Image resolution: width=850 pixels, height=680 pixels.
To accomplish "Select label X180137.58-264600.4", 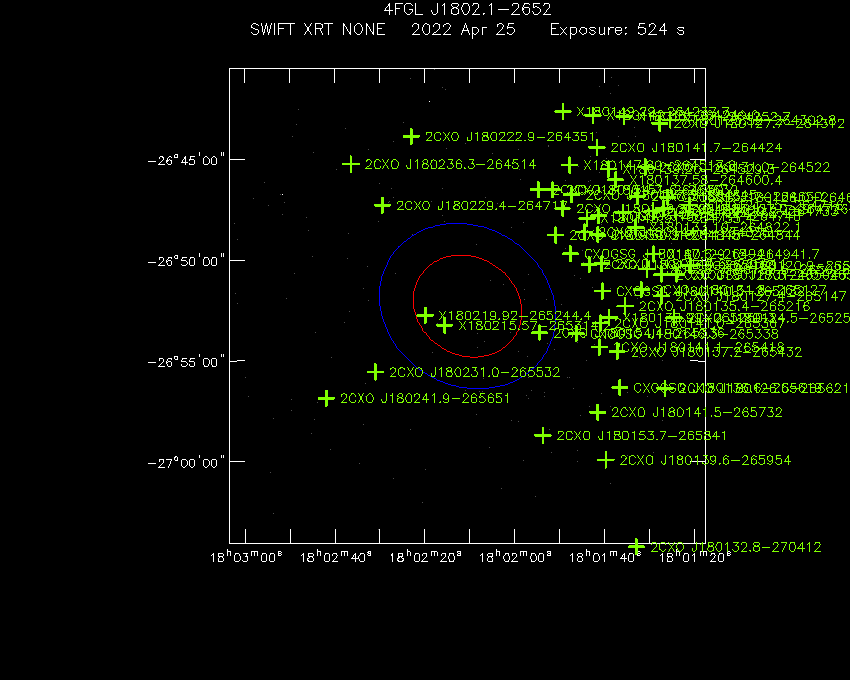I will [x=706, y=180].
